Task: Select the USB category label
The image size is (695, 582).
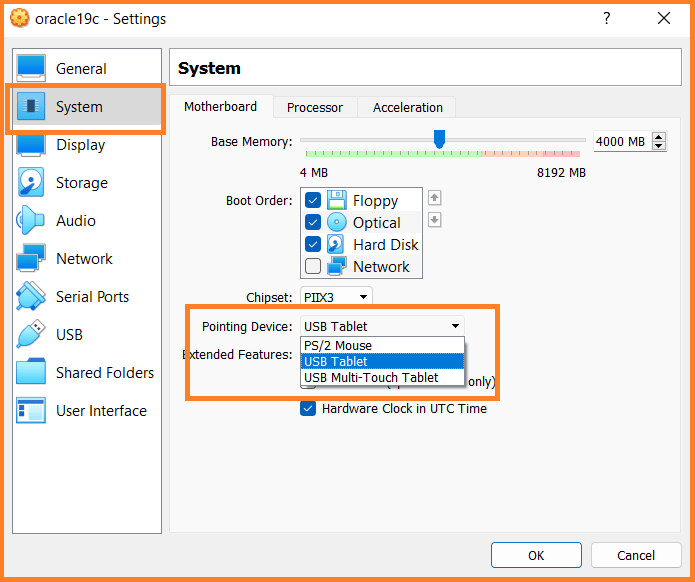Action: click(x=69, y=335)
